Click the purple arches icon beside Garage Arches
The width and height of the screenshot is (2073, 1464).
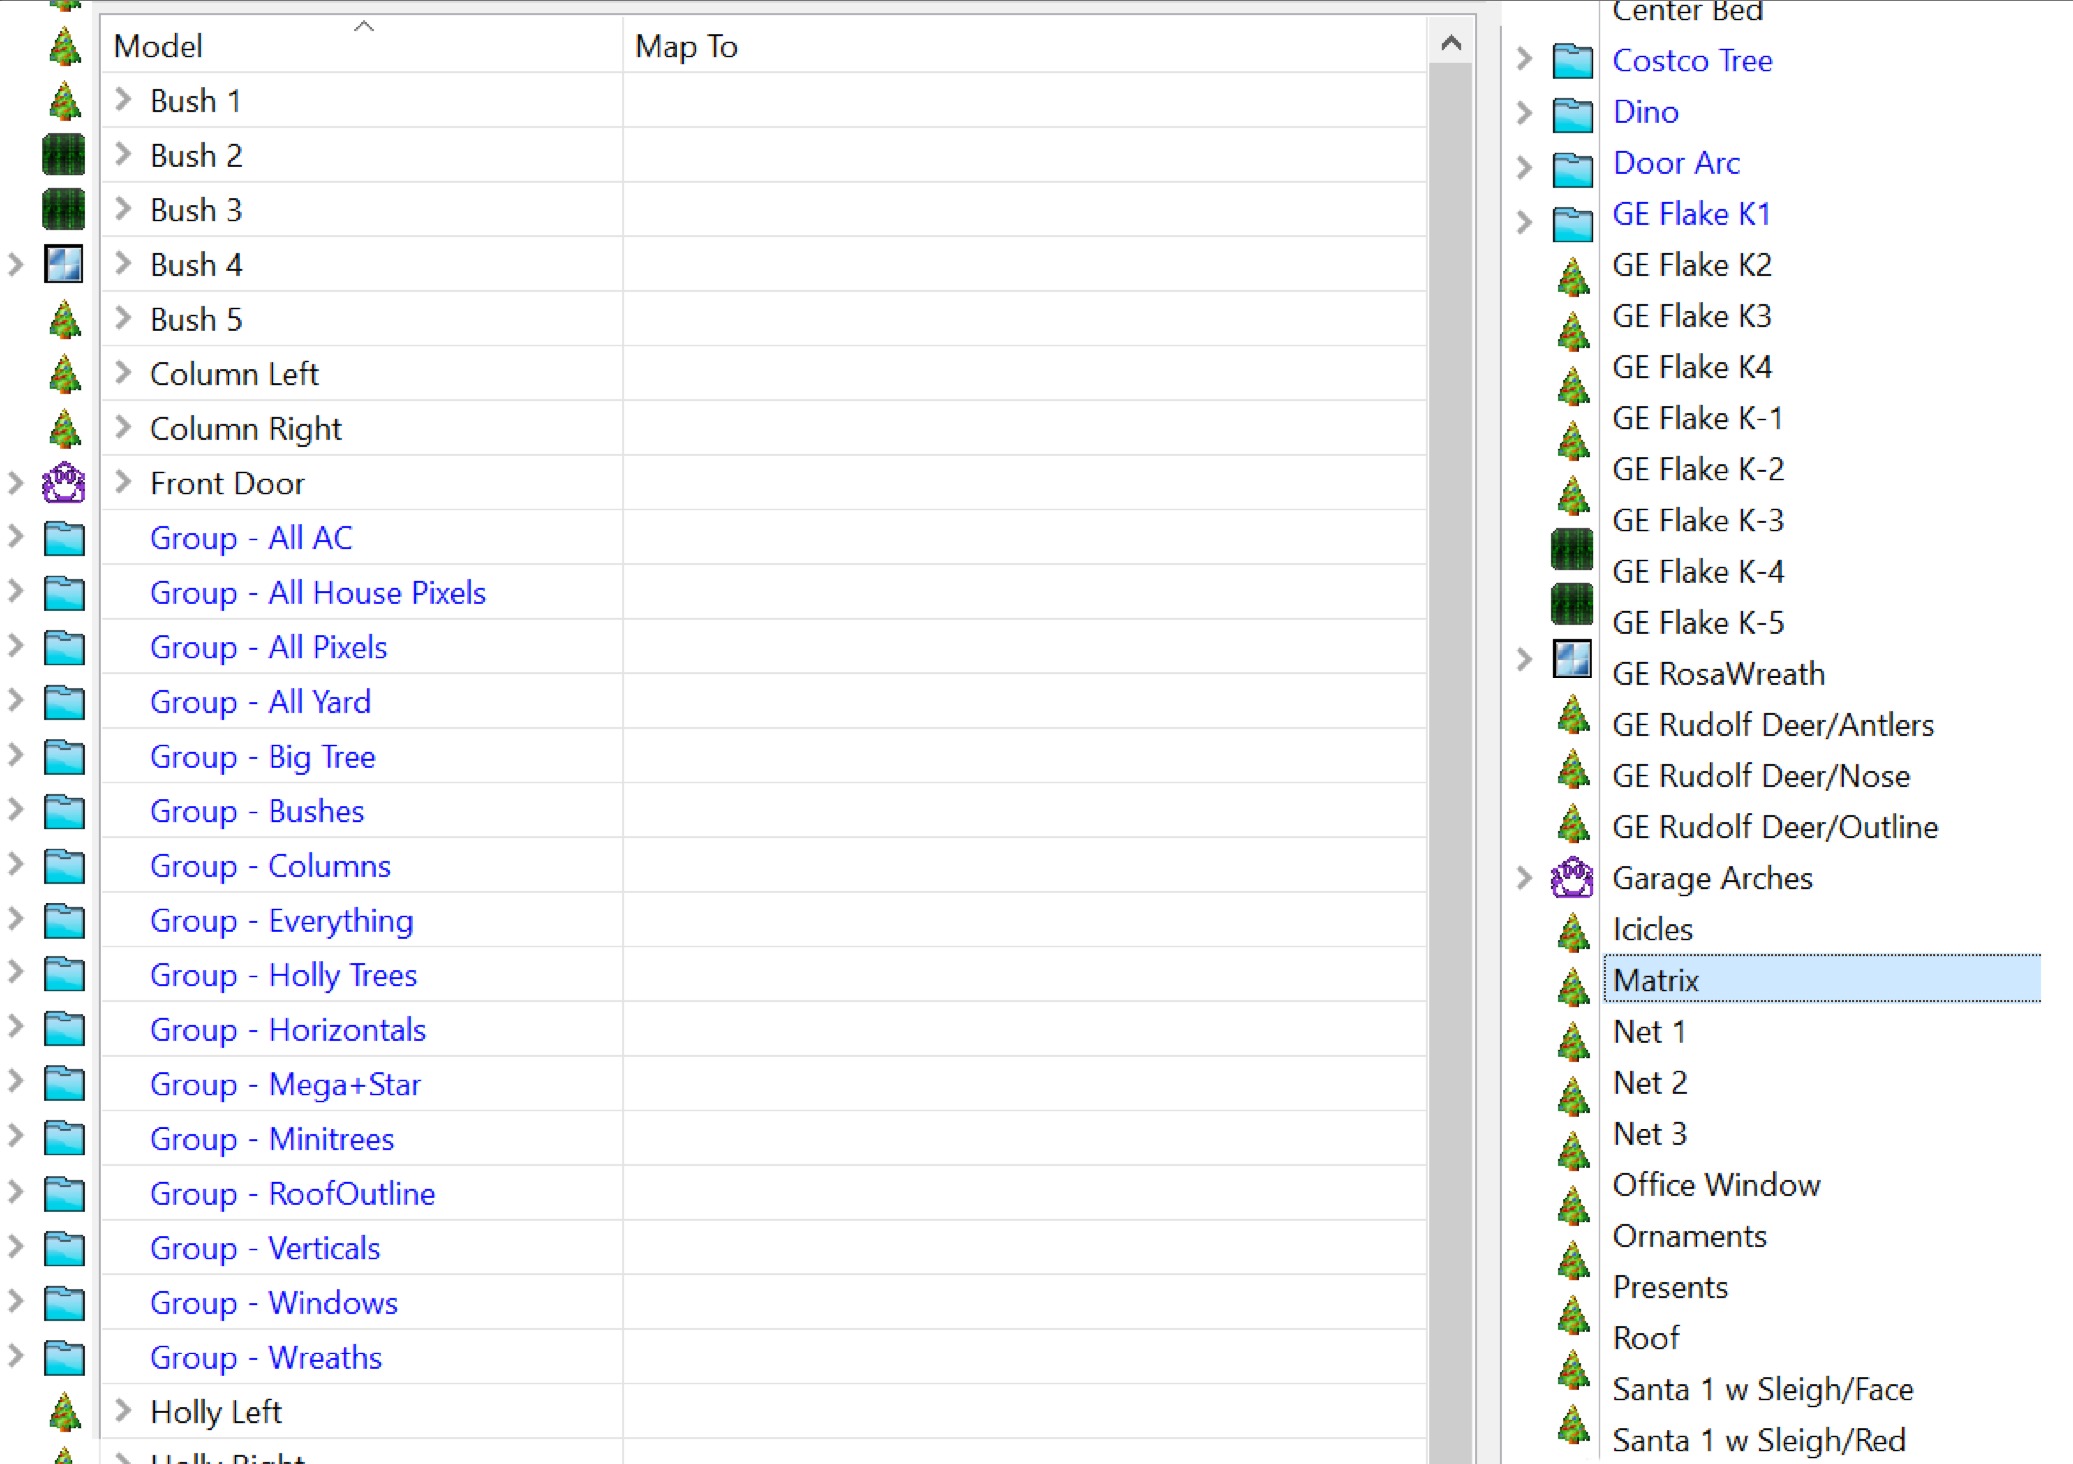1571,878
